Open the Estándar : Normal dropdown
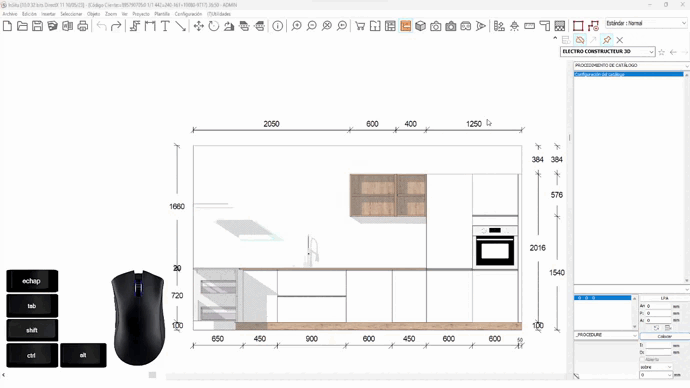 click(646, 23)
